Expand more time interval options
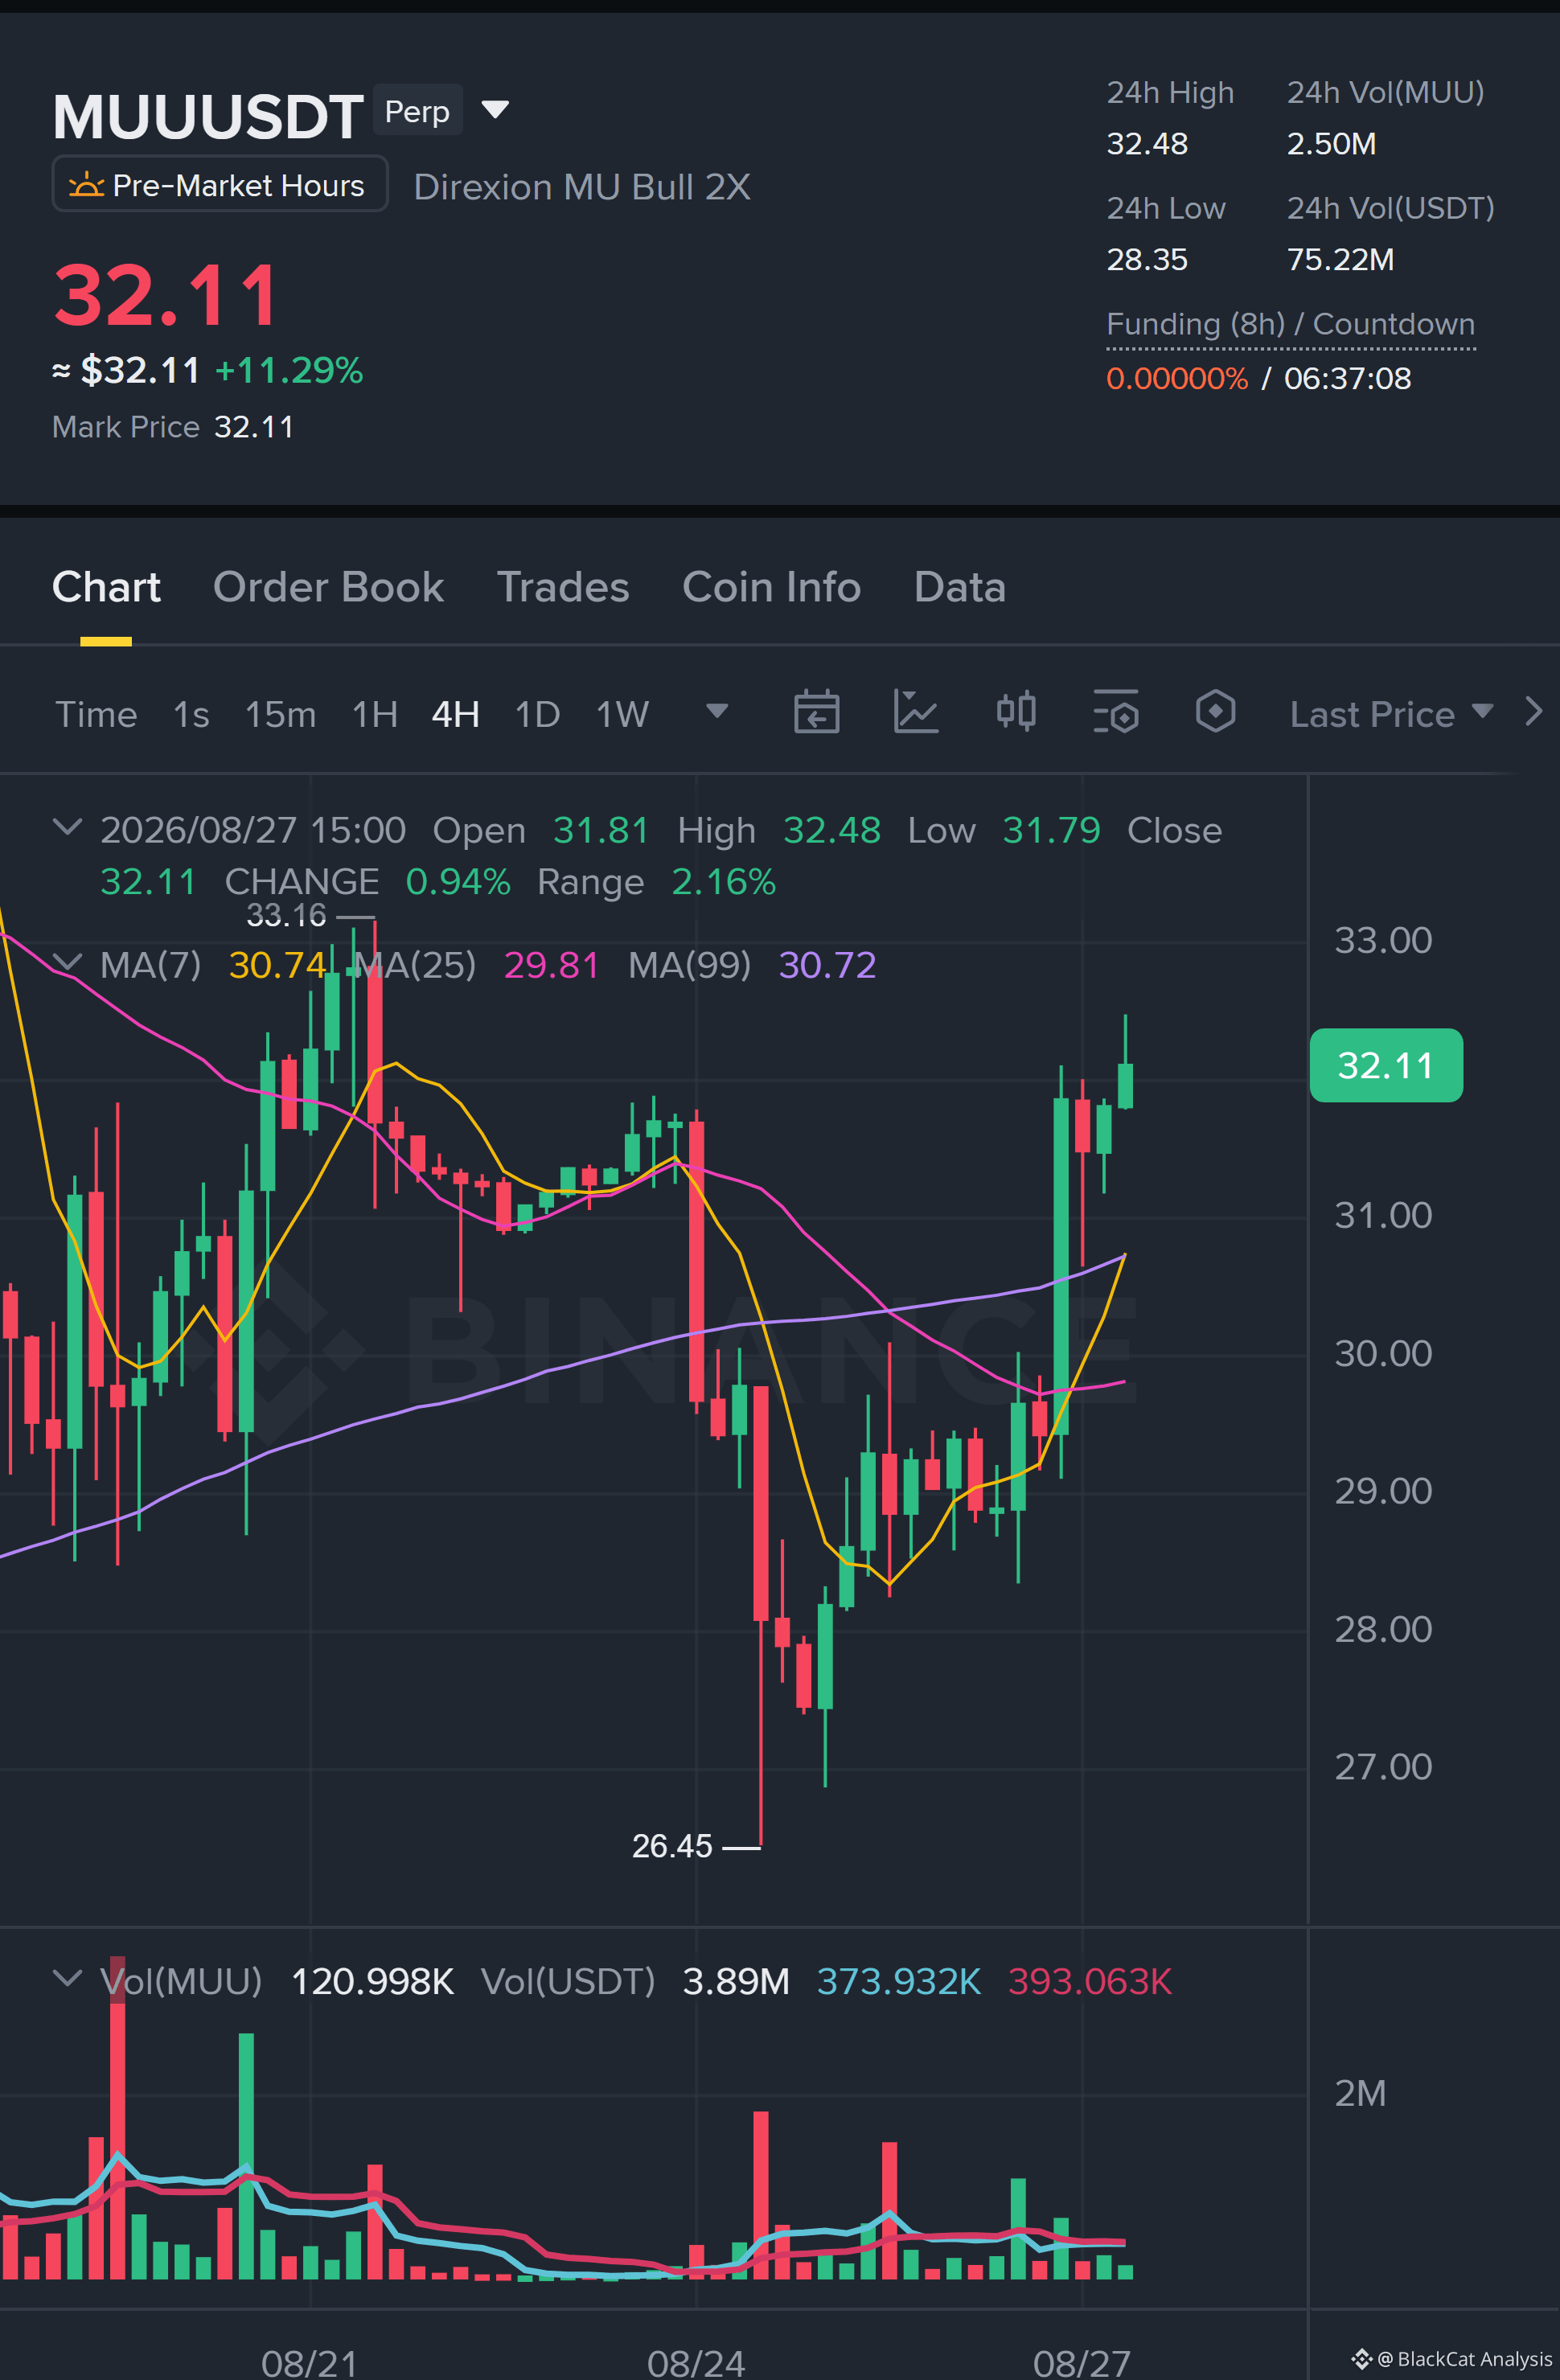The width and height of the screenshot is (1560, 2380). coord(717,711)
